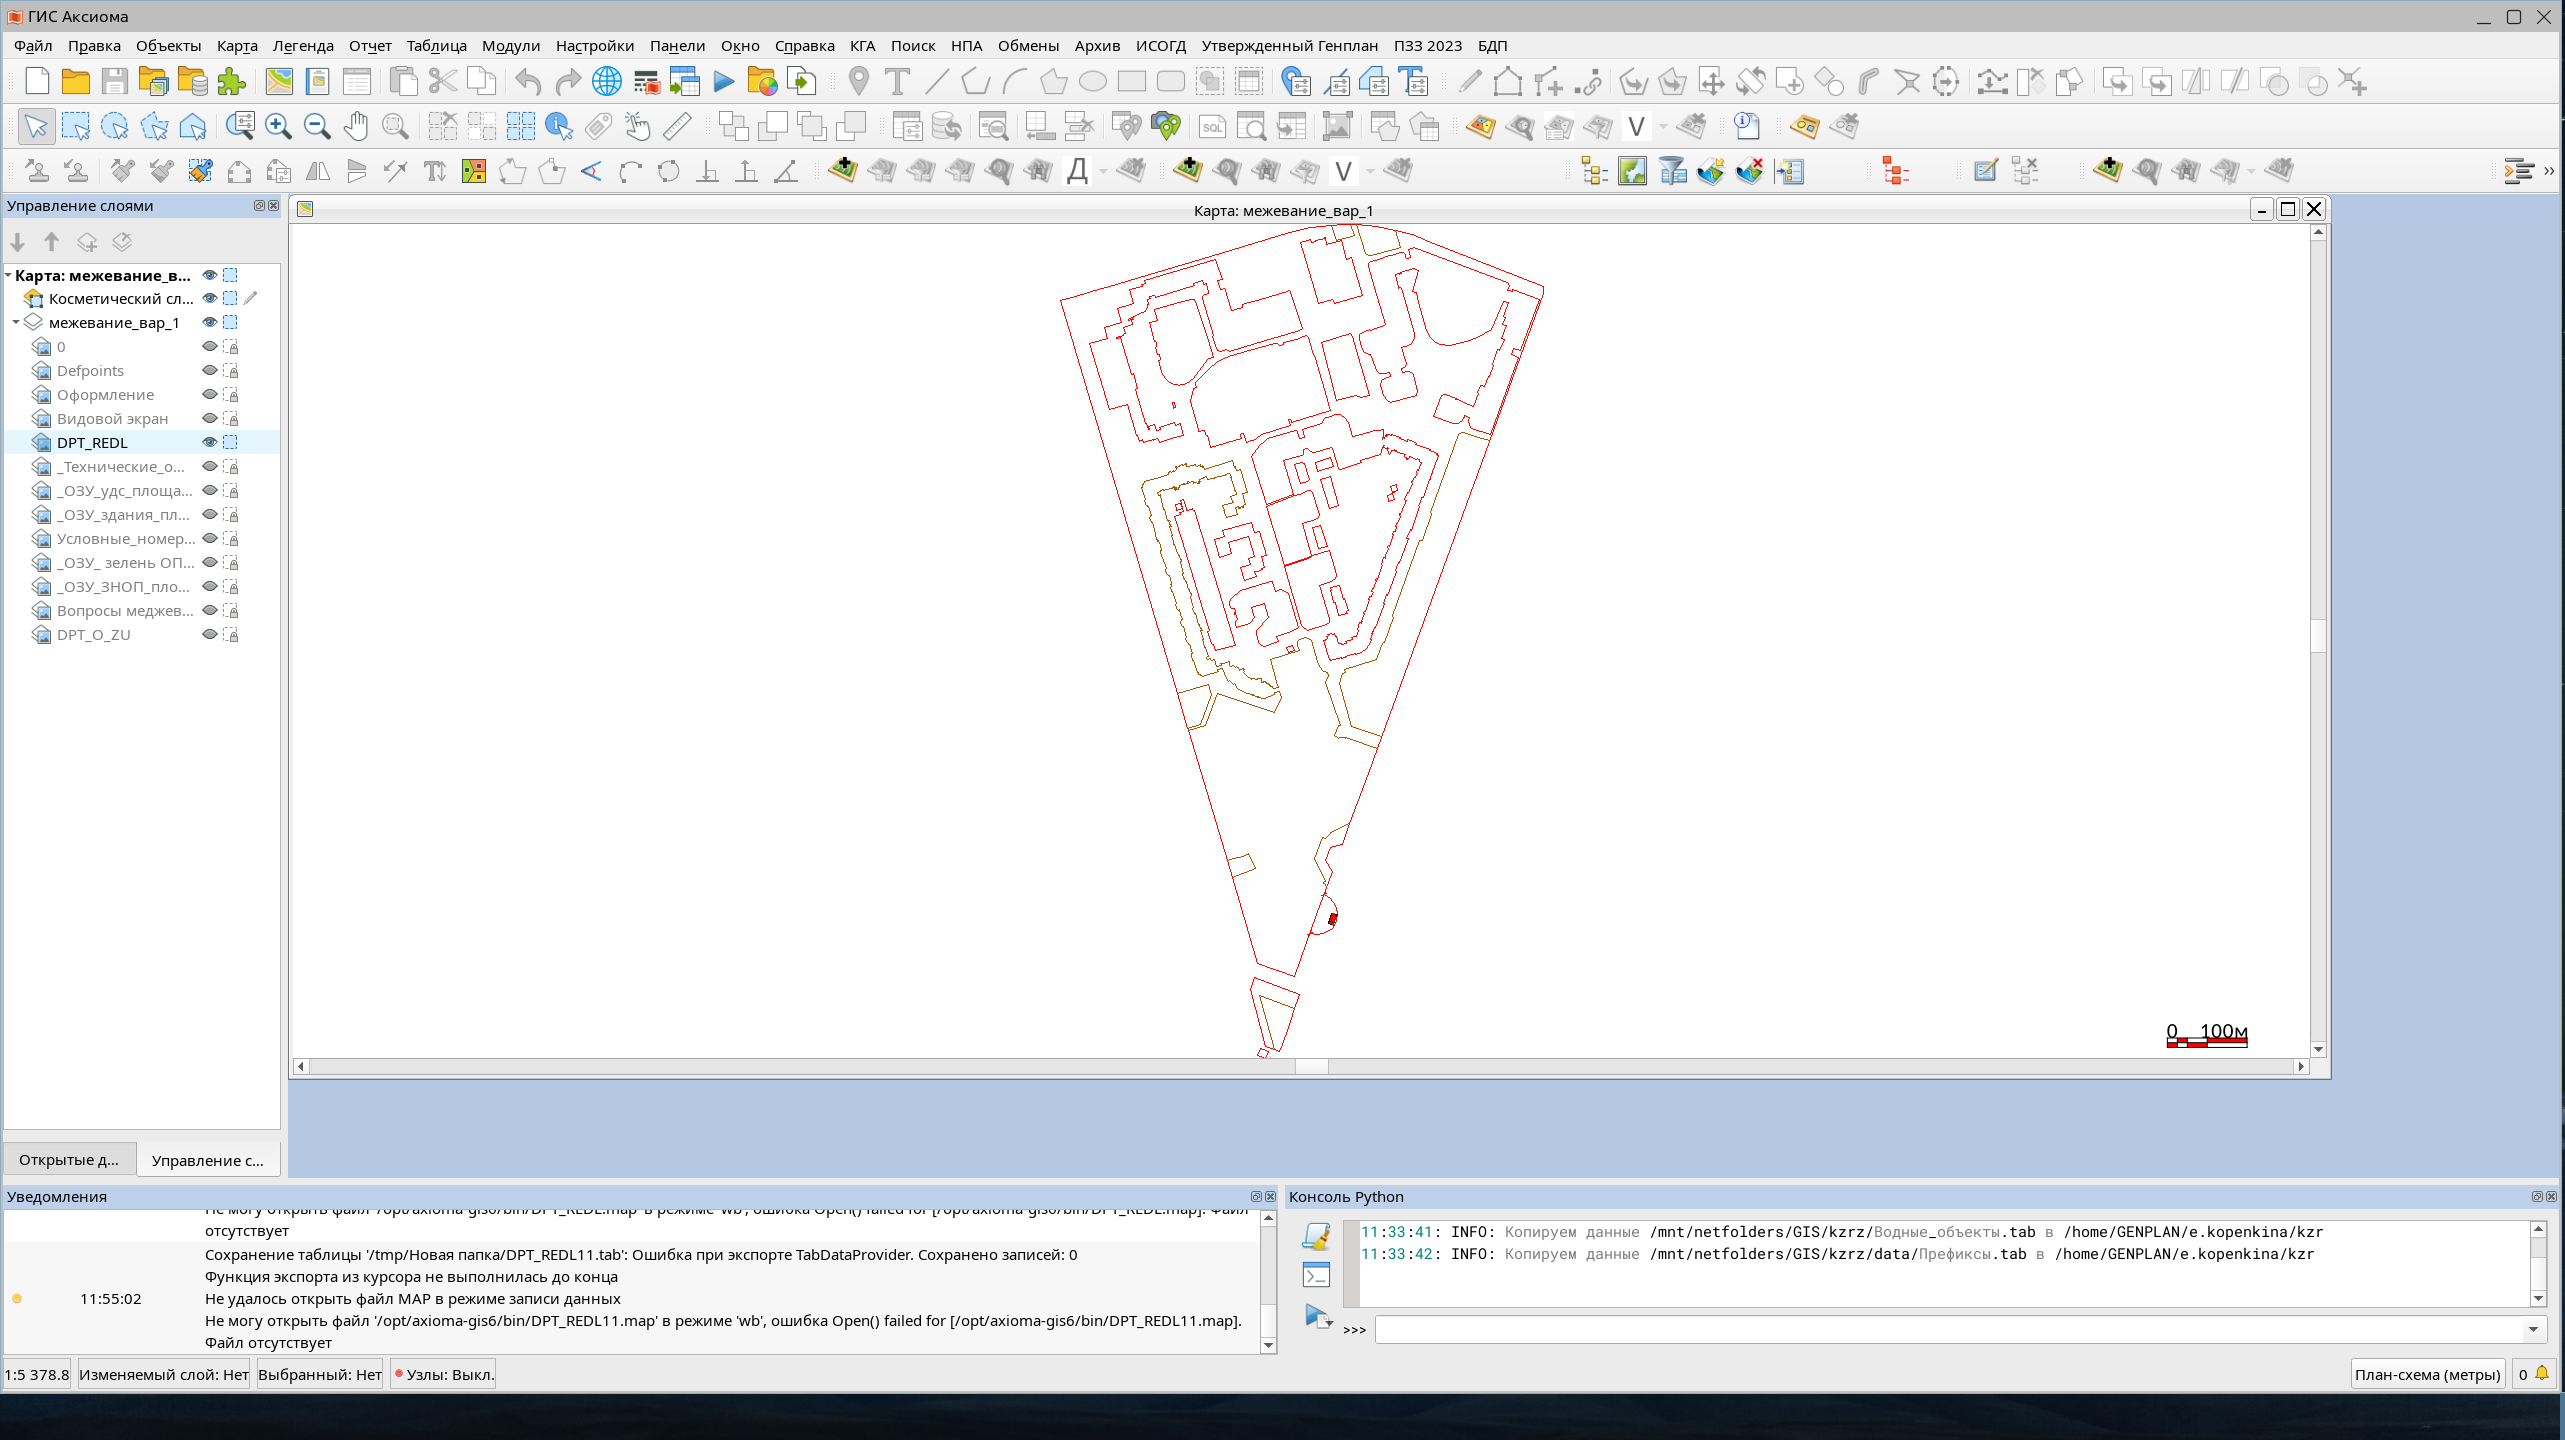Click the Move layer down arrow
Screen dimensions: 2565x1440
click(x=17, y=241)
